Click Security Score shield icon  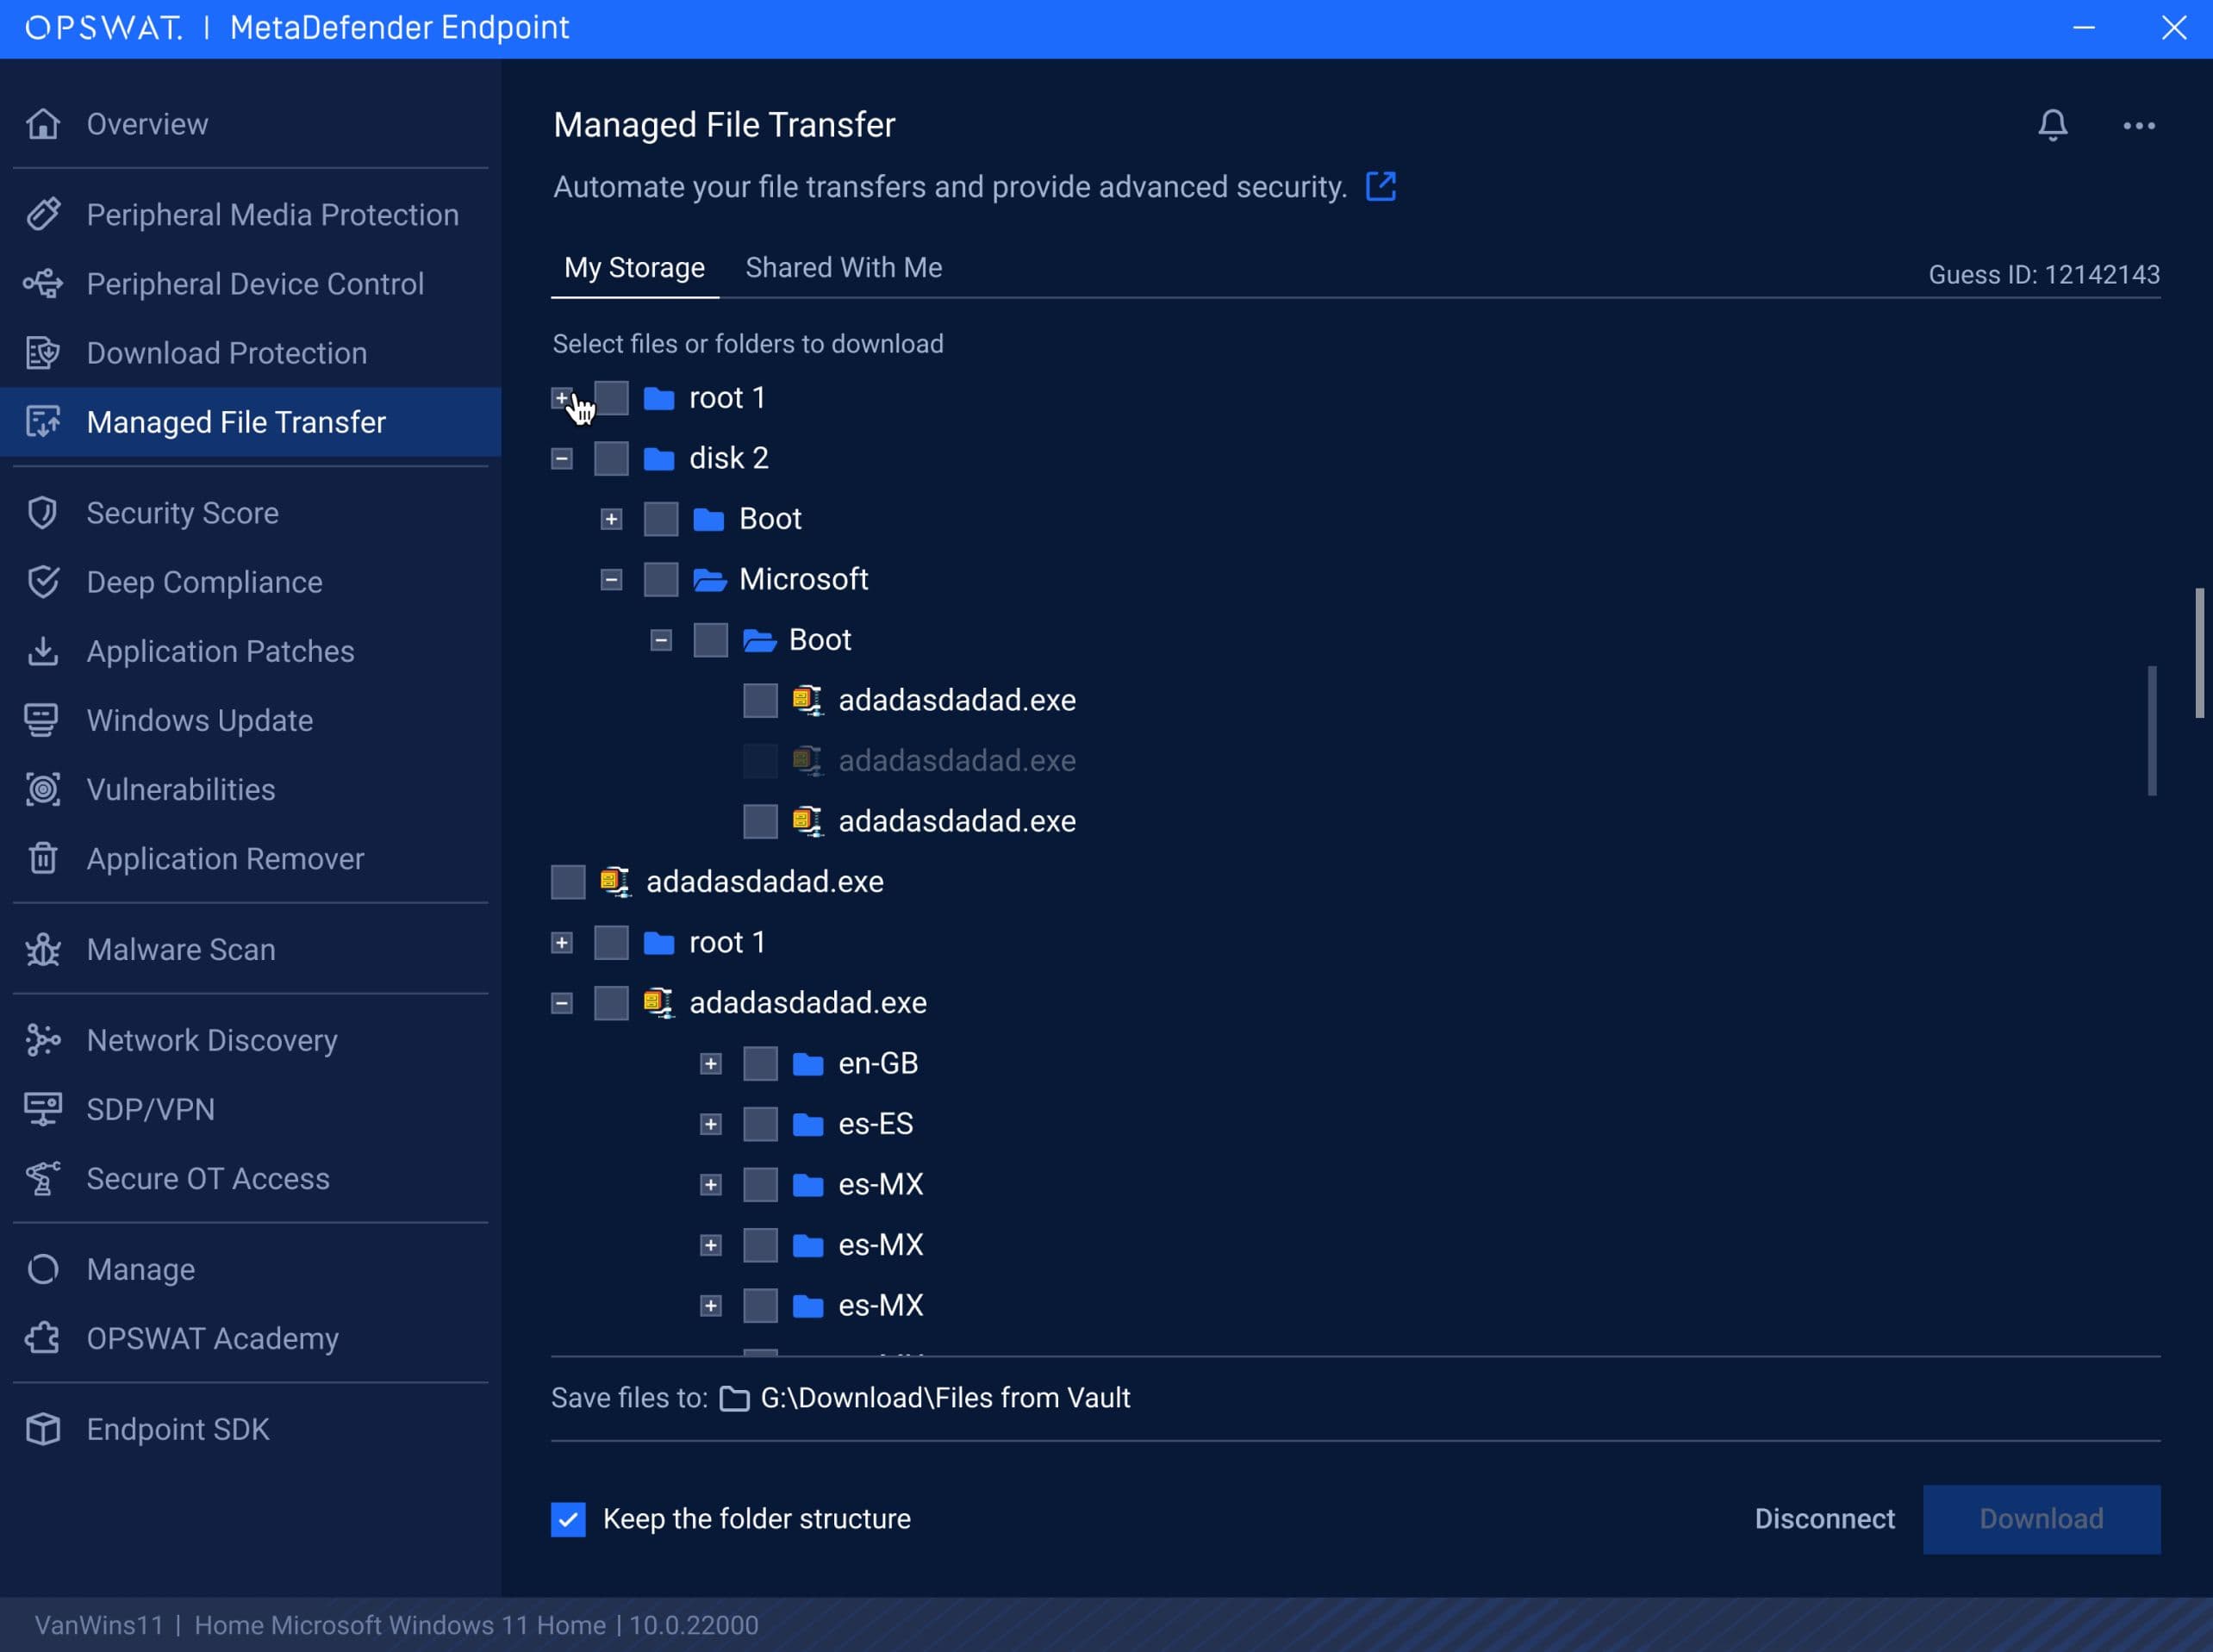[43, 513]
